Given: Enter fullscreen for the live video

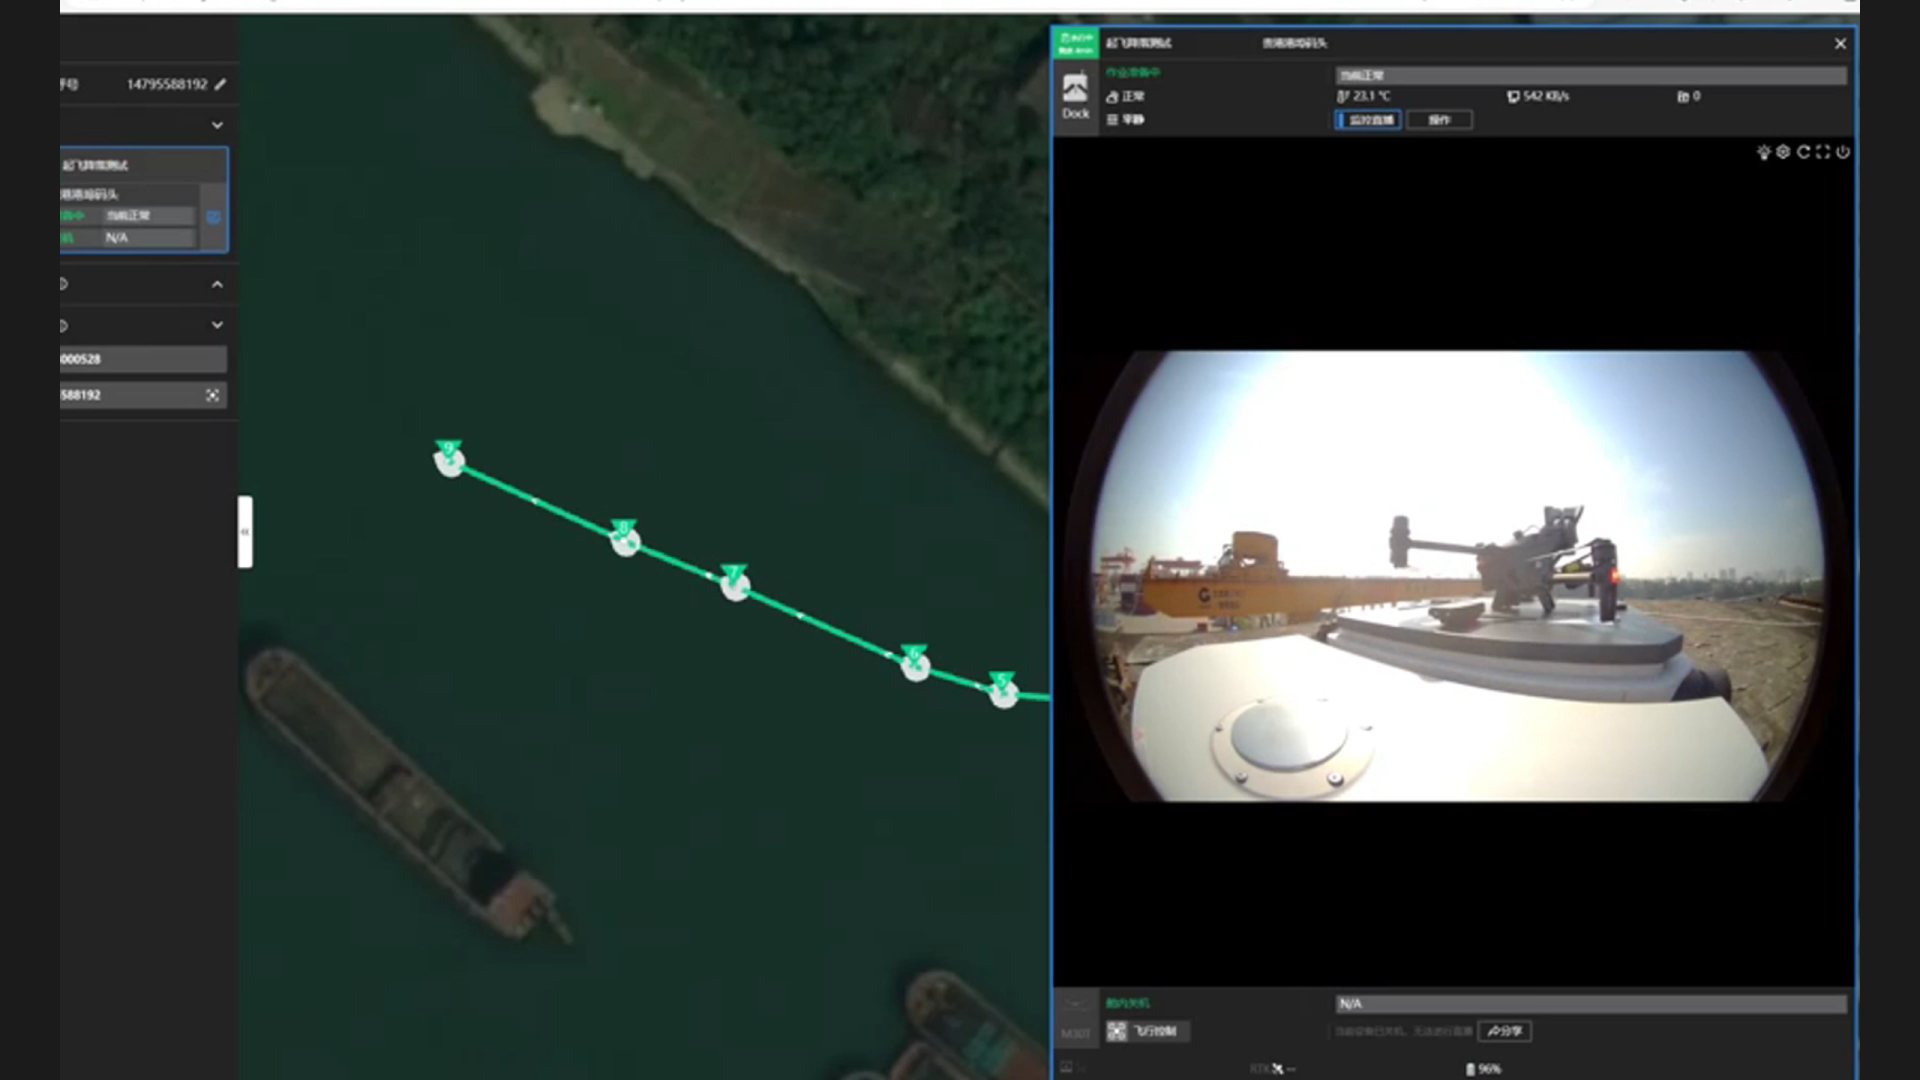Looking at the screenshot, I should 1823,152.
